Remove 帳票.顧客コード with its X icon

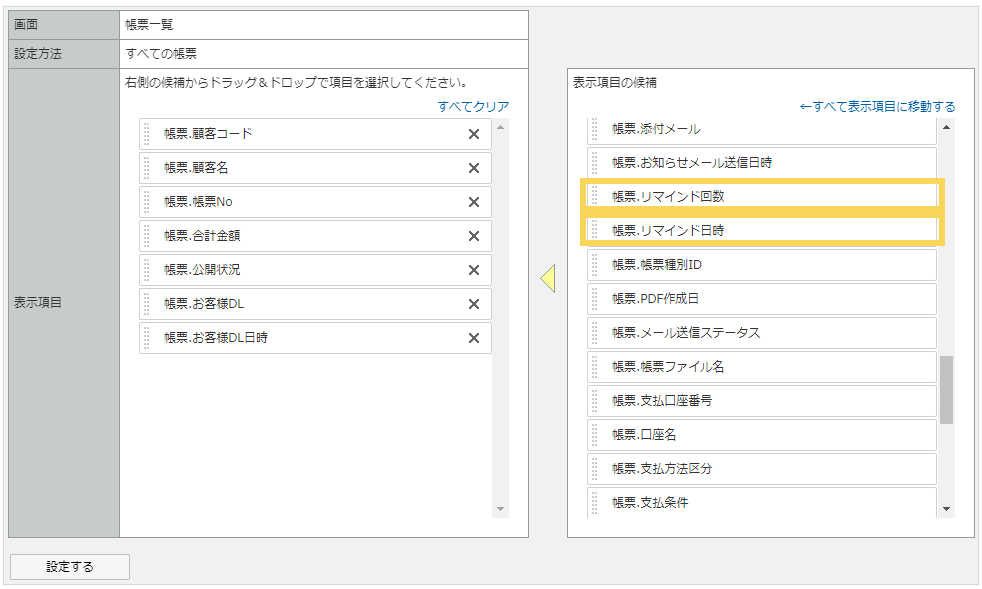coord(474,134)
